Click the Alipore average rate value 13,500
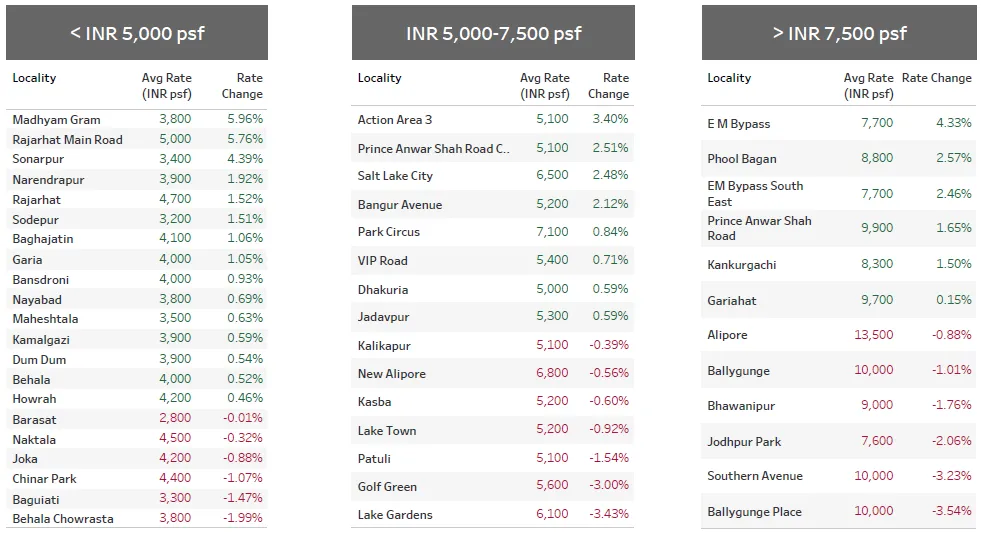Screen dimensions: 985x533 point(873,335)
